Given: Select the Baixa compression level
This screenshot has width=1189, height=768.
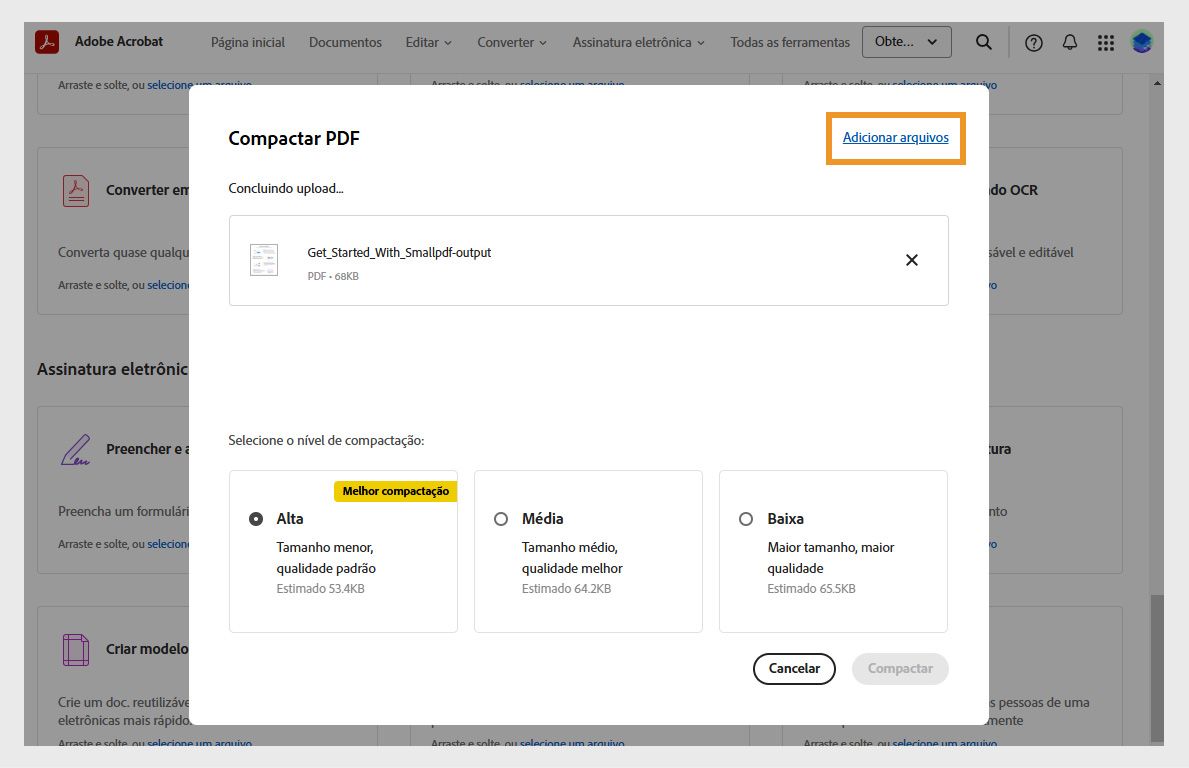Looking at the screenshot, I should (745, 518).
